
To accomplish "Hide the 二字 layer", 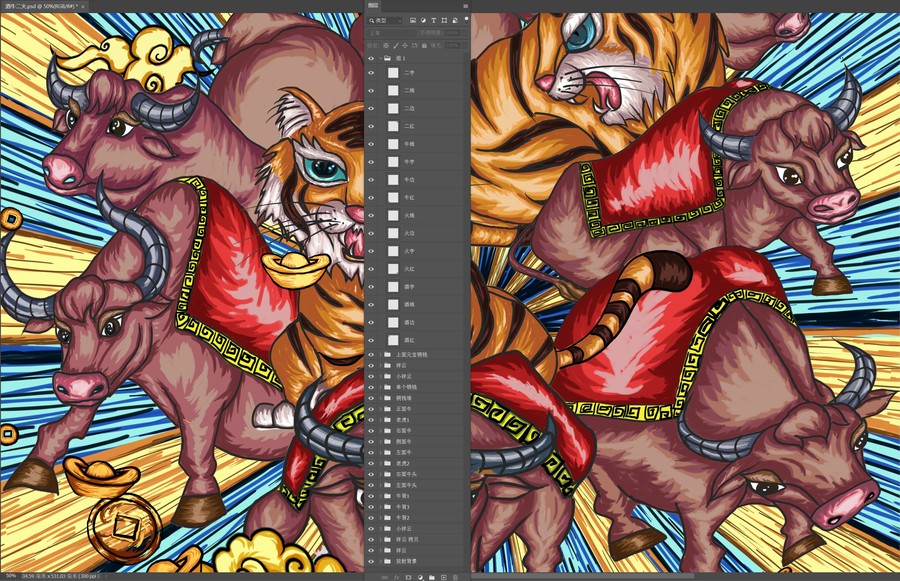I will tap(371, 73).
